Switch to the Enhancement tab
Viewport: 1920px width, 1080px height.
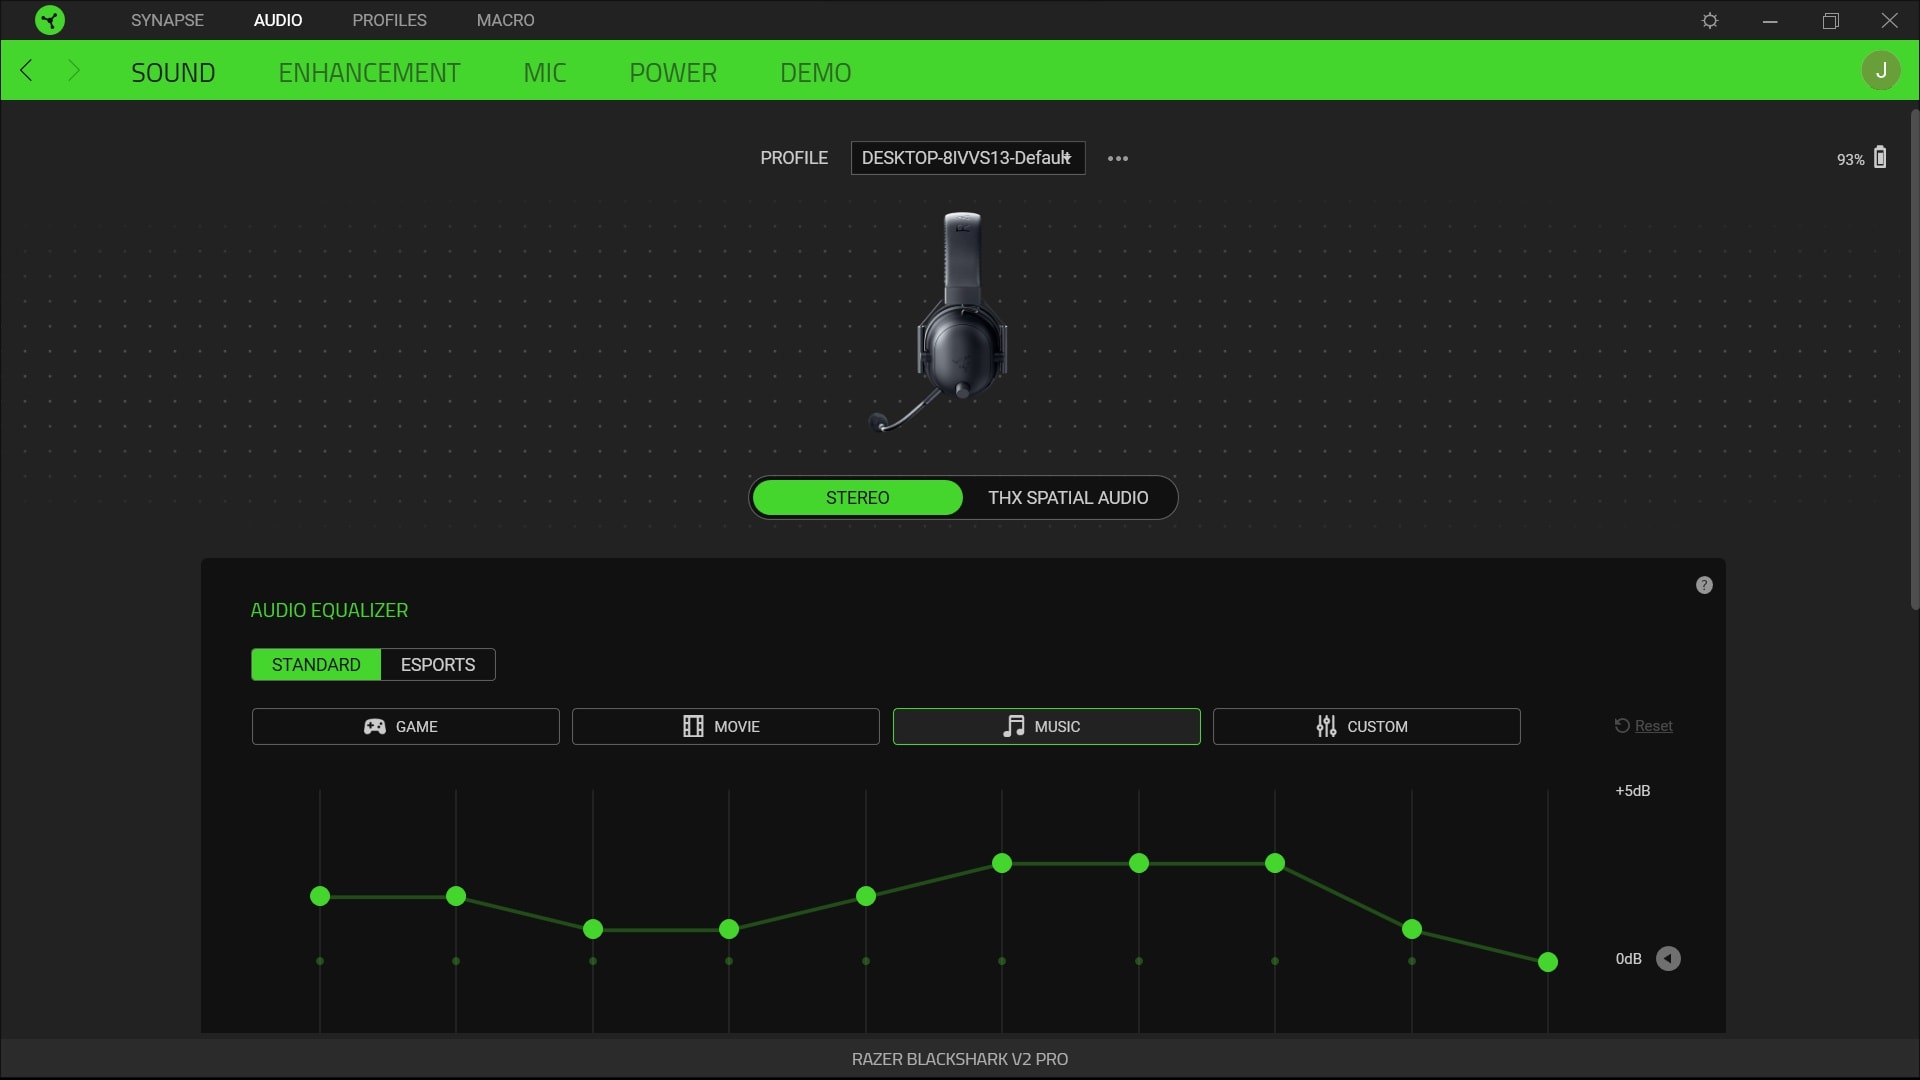[369, 72]
